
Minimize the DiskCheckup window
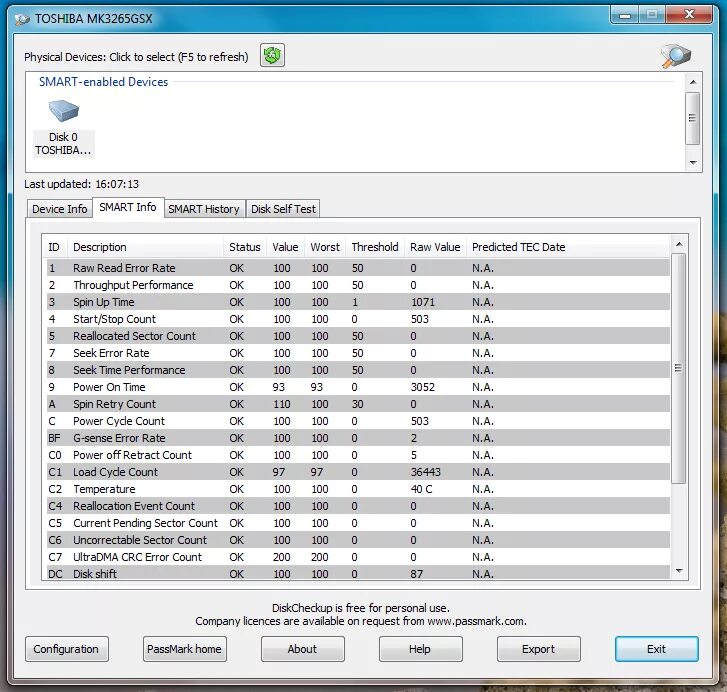[625, 15]
